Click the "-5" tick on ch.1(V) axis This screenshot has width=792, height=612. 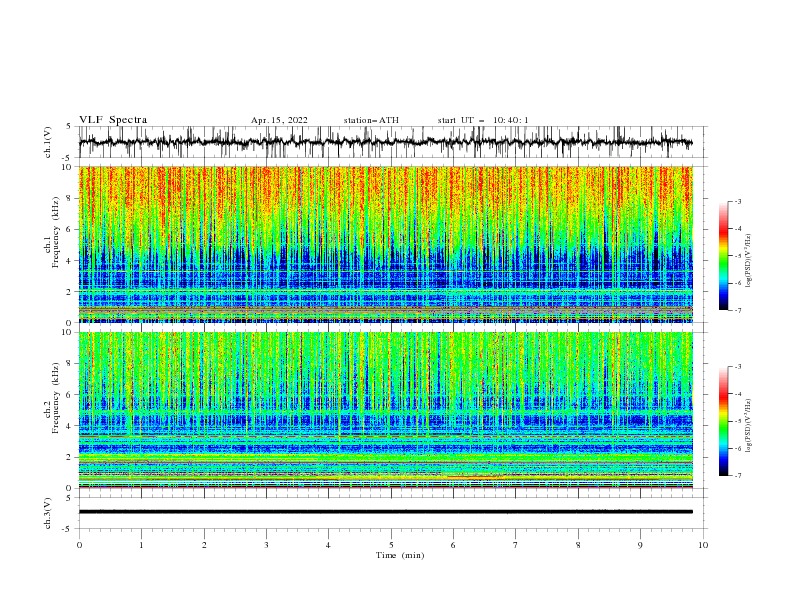click(68, 158)
